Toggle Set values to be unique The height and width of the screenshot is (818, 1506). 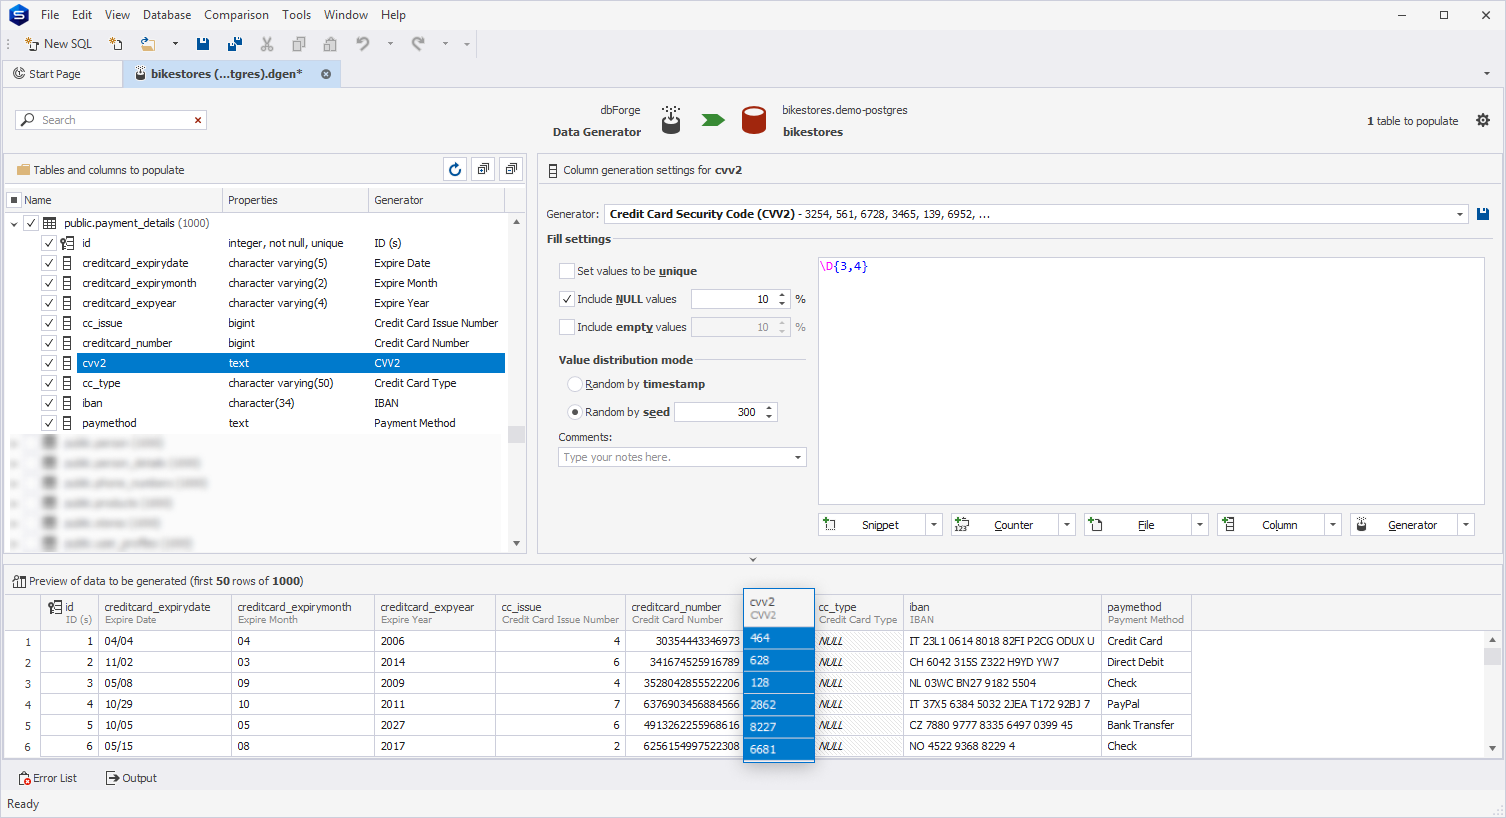[567, 271]
